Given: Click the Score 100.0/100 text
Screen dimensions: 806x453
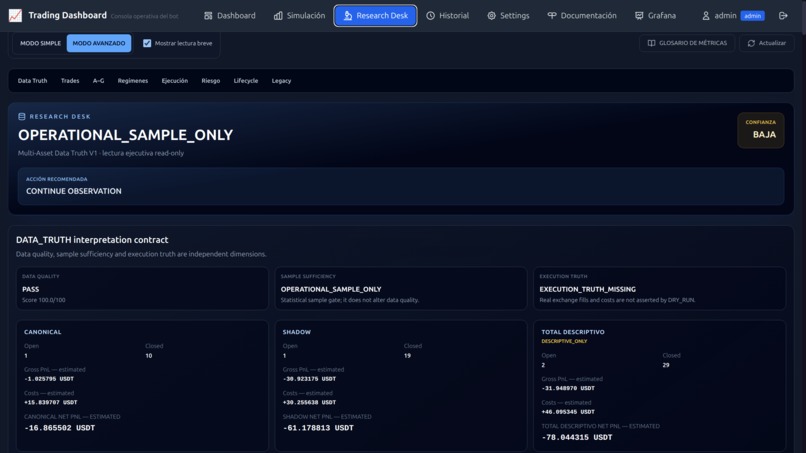Looking at the screenshot, I should coord(44,300).
